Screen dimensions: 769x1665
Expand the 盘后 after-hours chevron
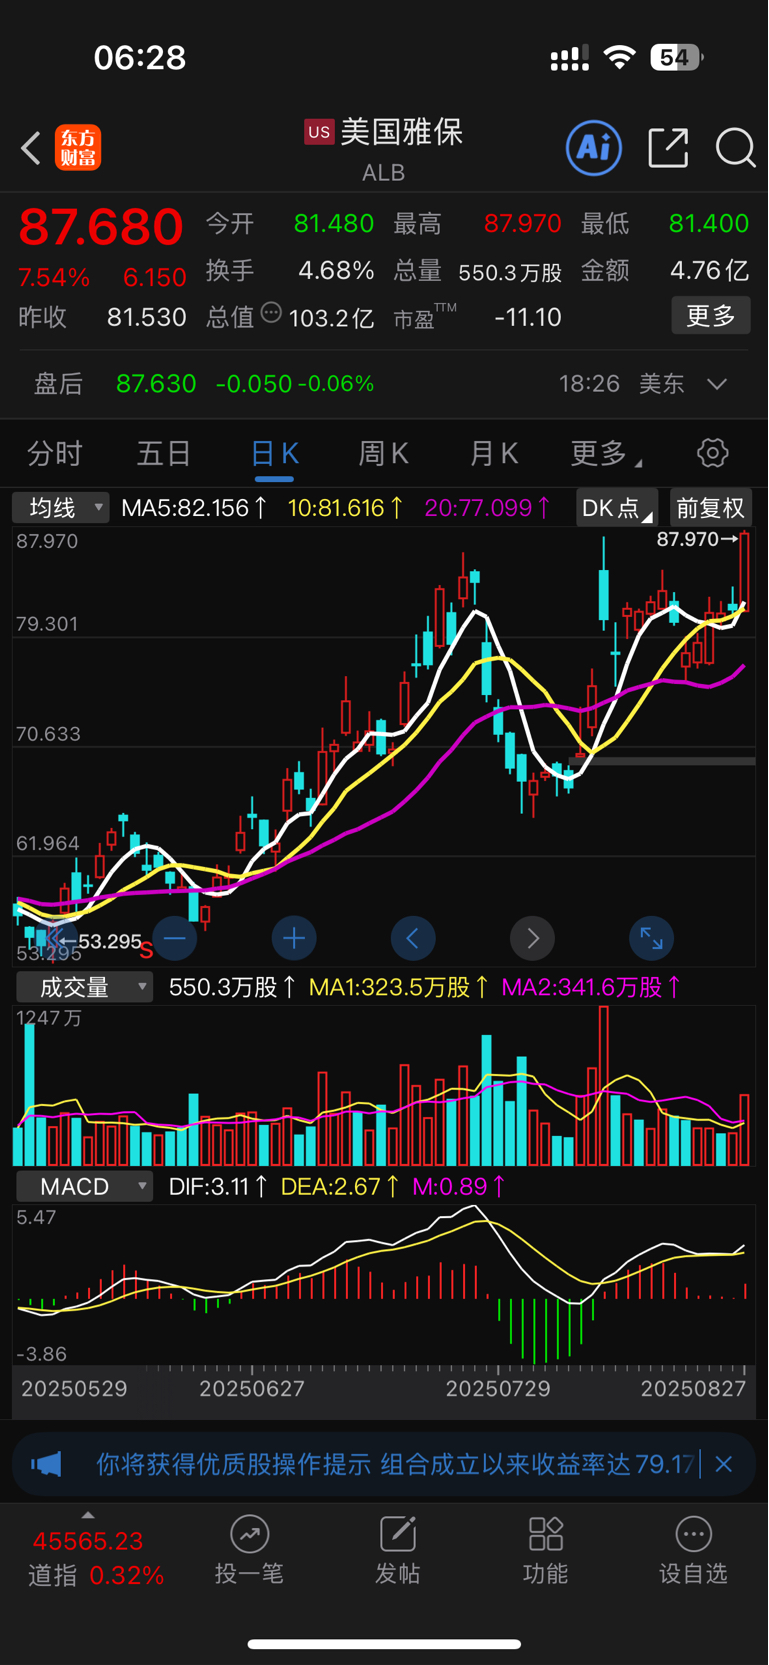(x=717, y=384)
